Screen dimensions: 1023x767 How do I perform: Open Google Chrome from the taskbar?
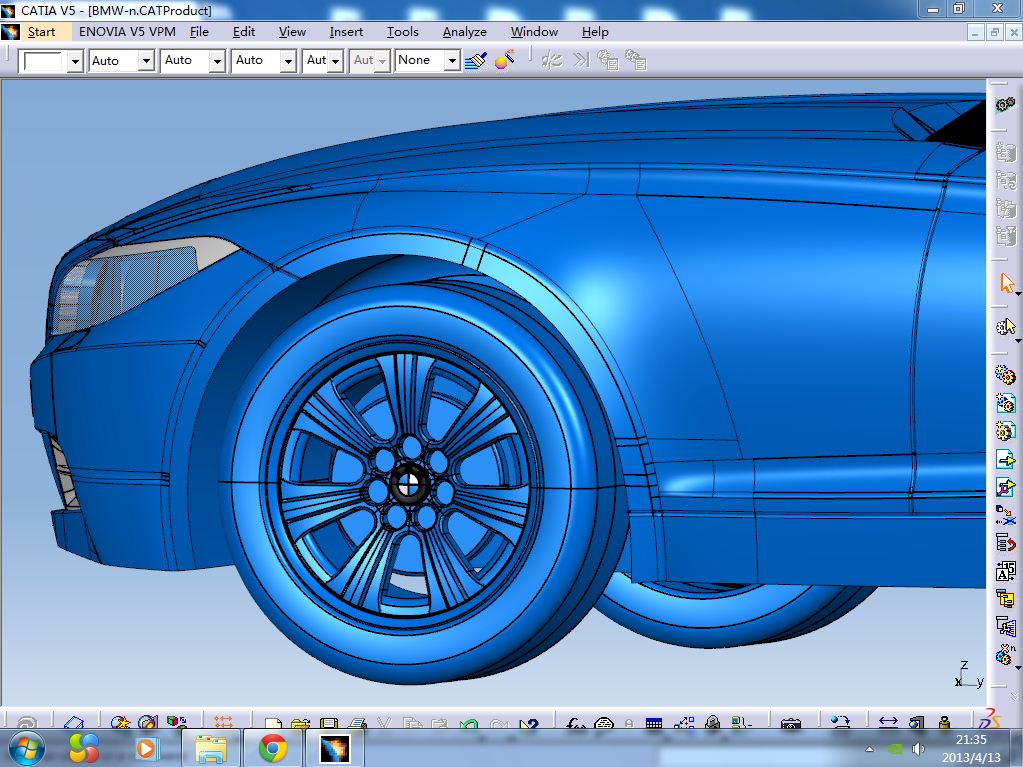click(x=273, y=748)
